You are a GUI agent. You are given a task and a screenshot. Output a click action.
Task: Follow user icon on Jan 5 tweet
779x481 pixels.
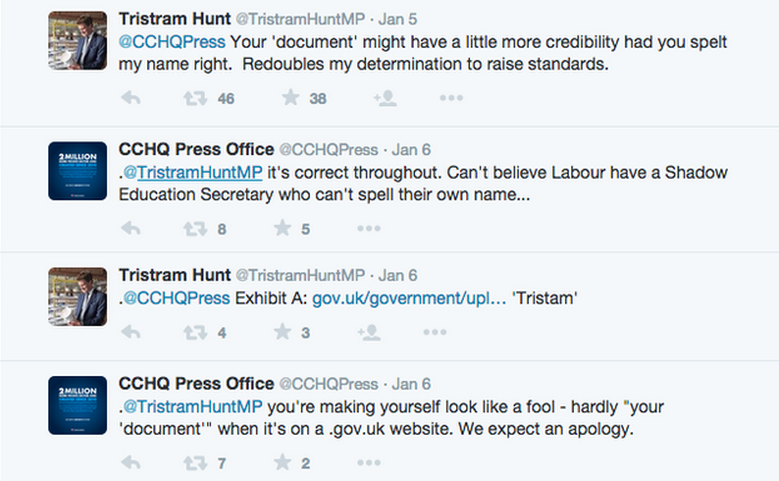[x=386, y=98]
